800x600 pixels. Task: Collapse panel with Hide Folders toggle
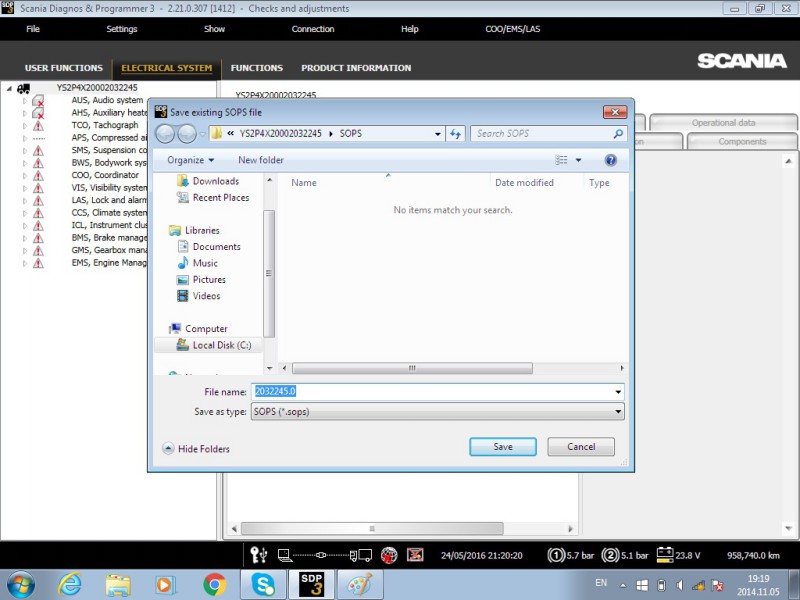(196, 448)
